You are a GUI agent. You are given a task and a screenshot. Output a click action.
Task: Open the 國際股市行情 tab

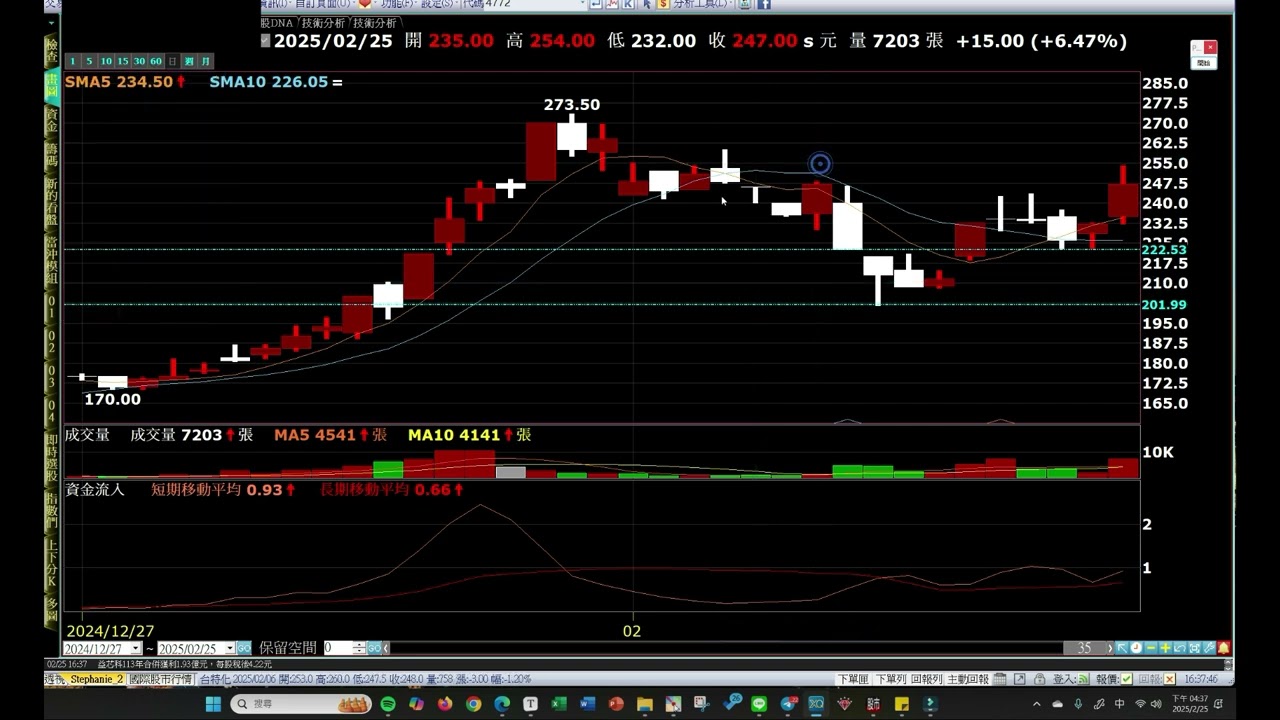tap(160, 679)
